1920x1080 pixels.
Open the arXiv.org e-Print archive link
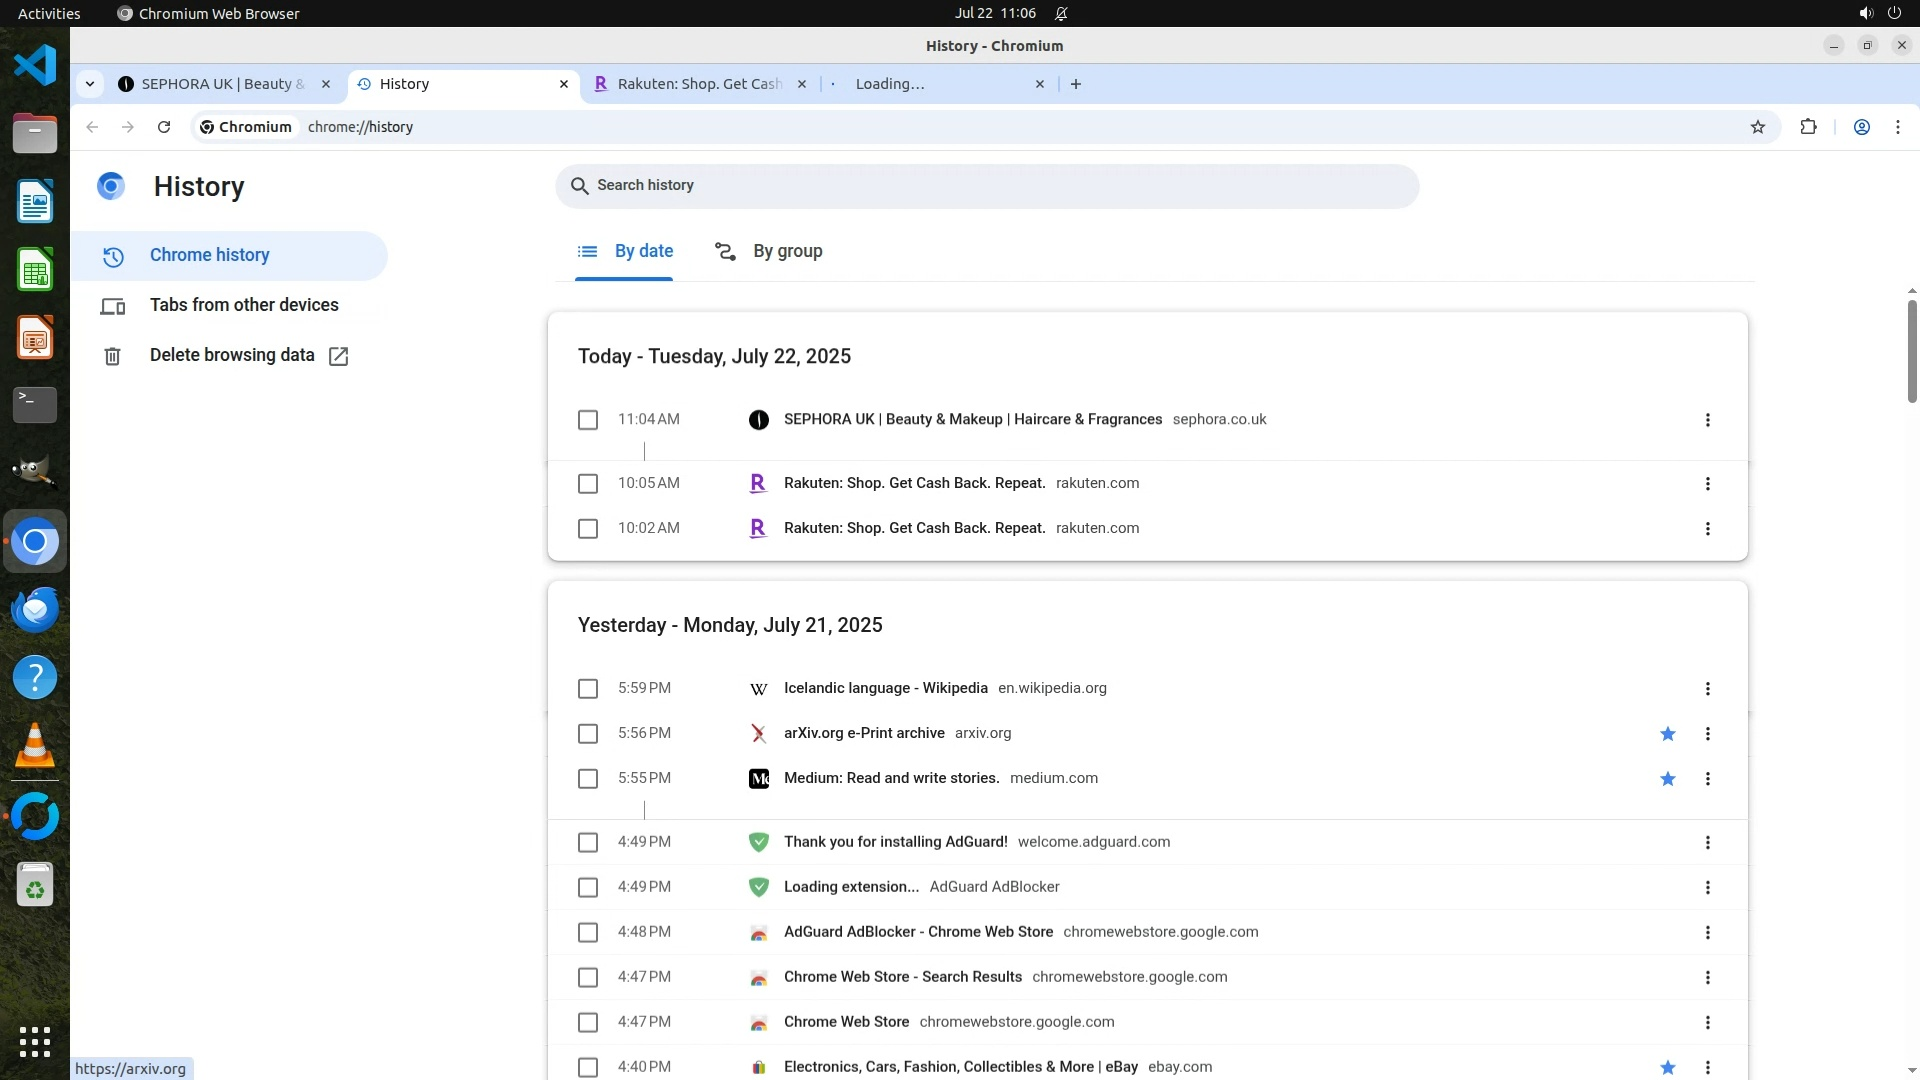point(864,733)
